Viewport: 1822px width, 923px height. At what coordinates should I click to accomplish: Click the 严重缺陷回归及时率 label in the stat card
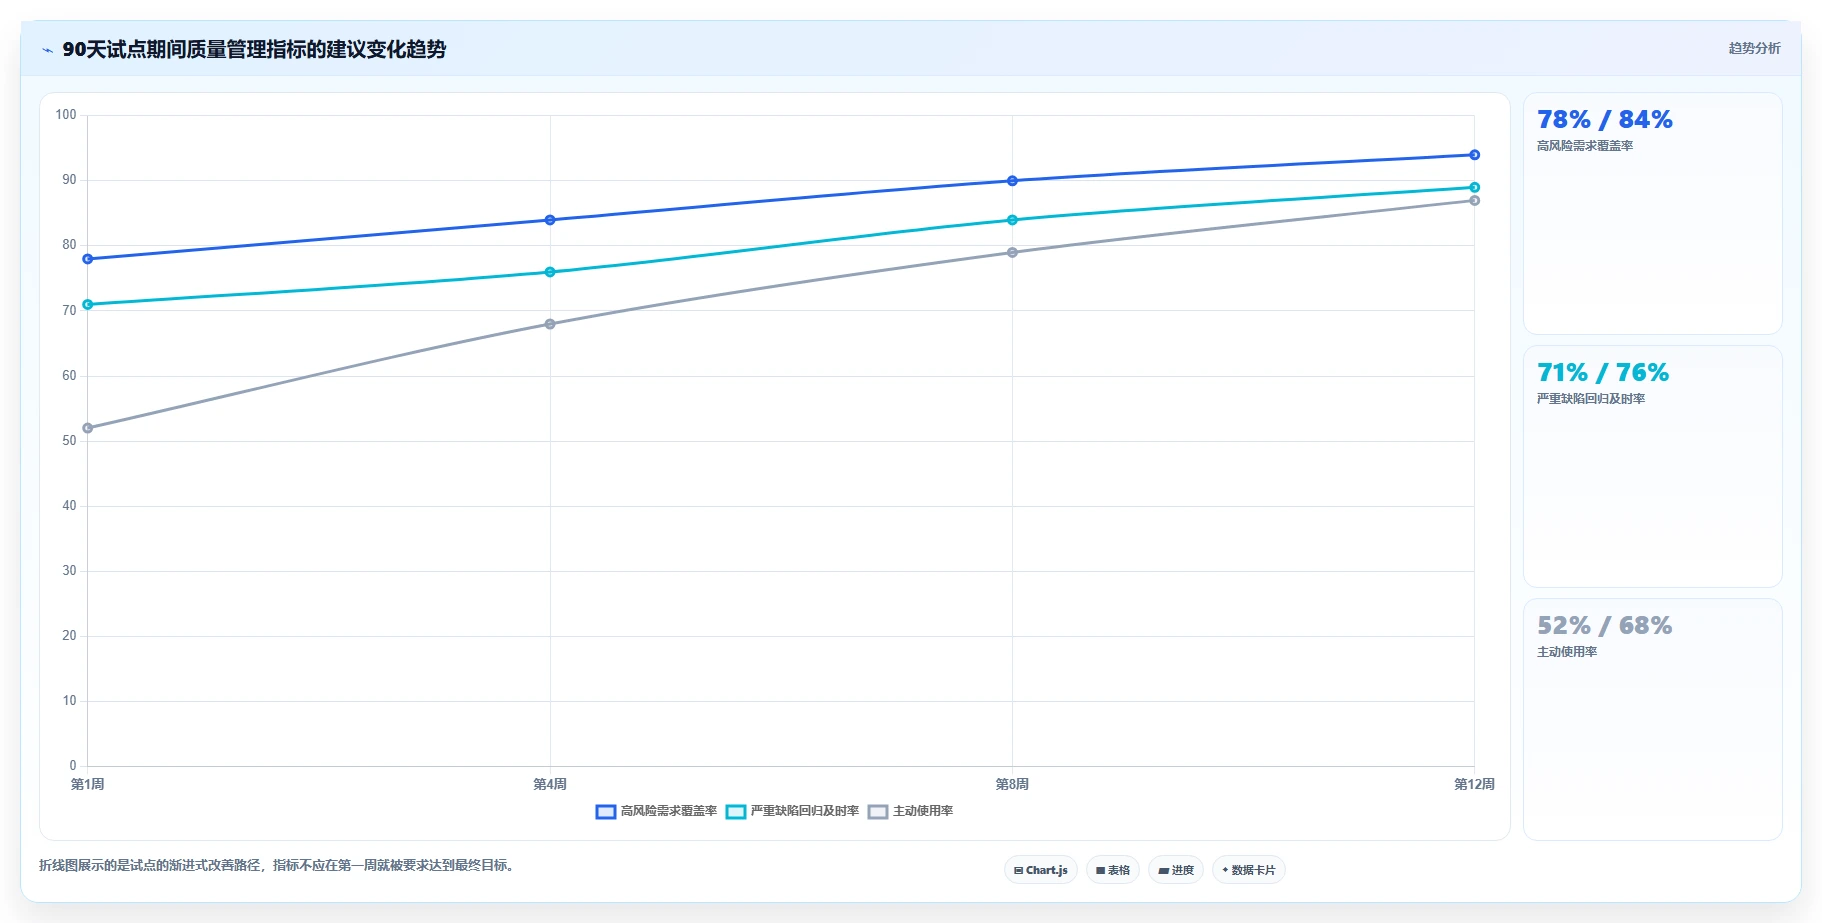[1591, 399]
